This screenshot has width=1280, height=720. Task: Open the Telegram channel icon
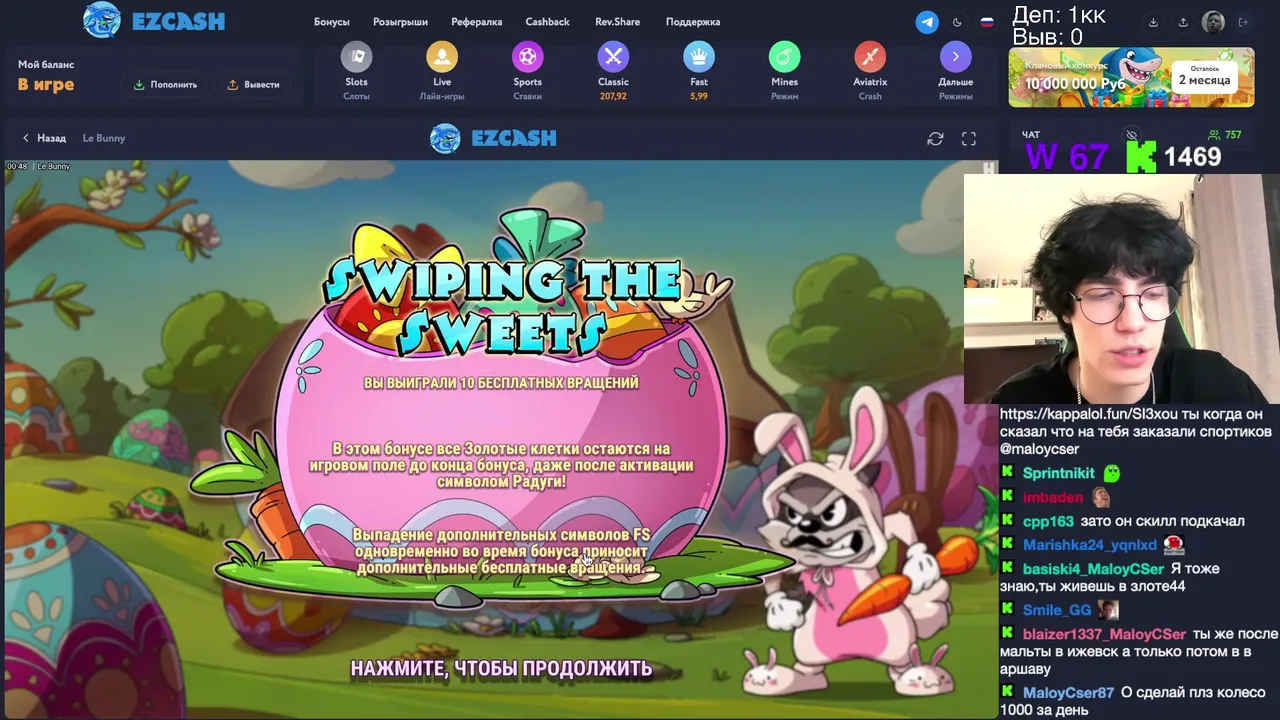pyautogui.click(x=927, y=22)
